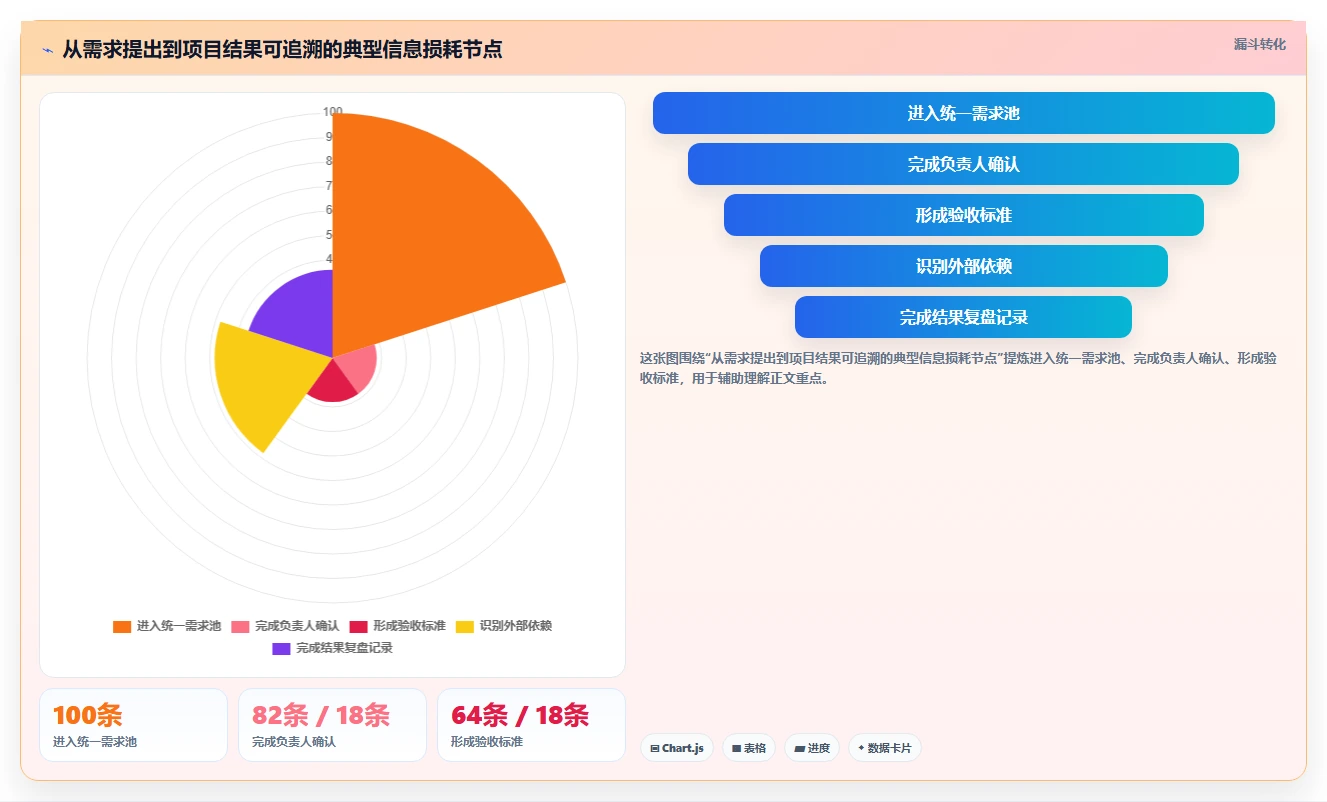Click the 进度 tag chip

[x=812, y=748]
